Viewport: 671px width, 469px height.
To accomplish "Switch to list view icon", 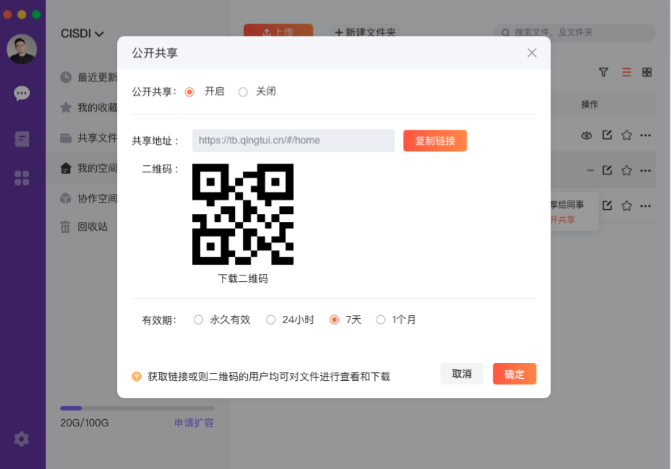I will point(626,72).
